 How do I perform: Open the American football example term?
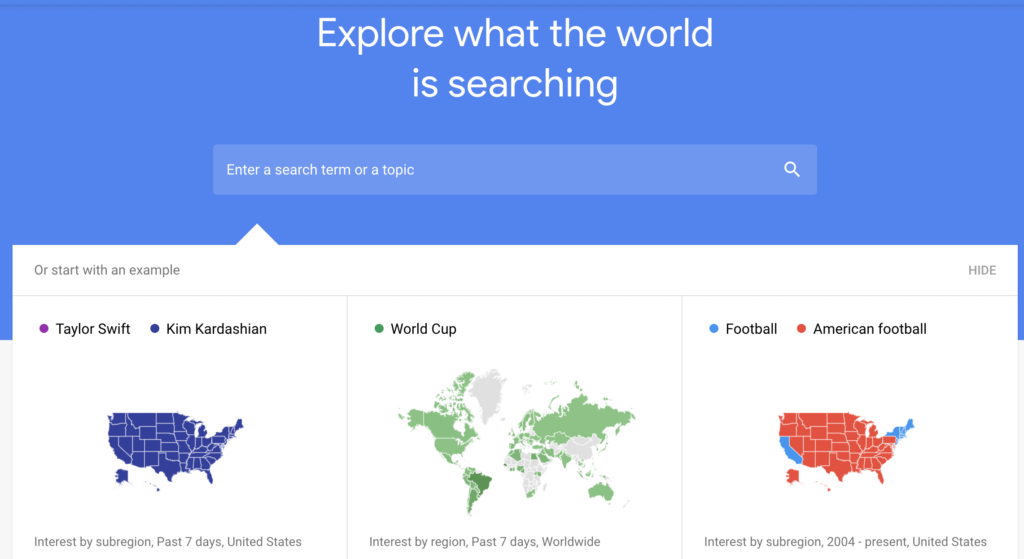click(x=869, y=329)
